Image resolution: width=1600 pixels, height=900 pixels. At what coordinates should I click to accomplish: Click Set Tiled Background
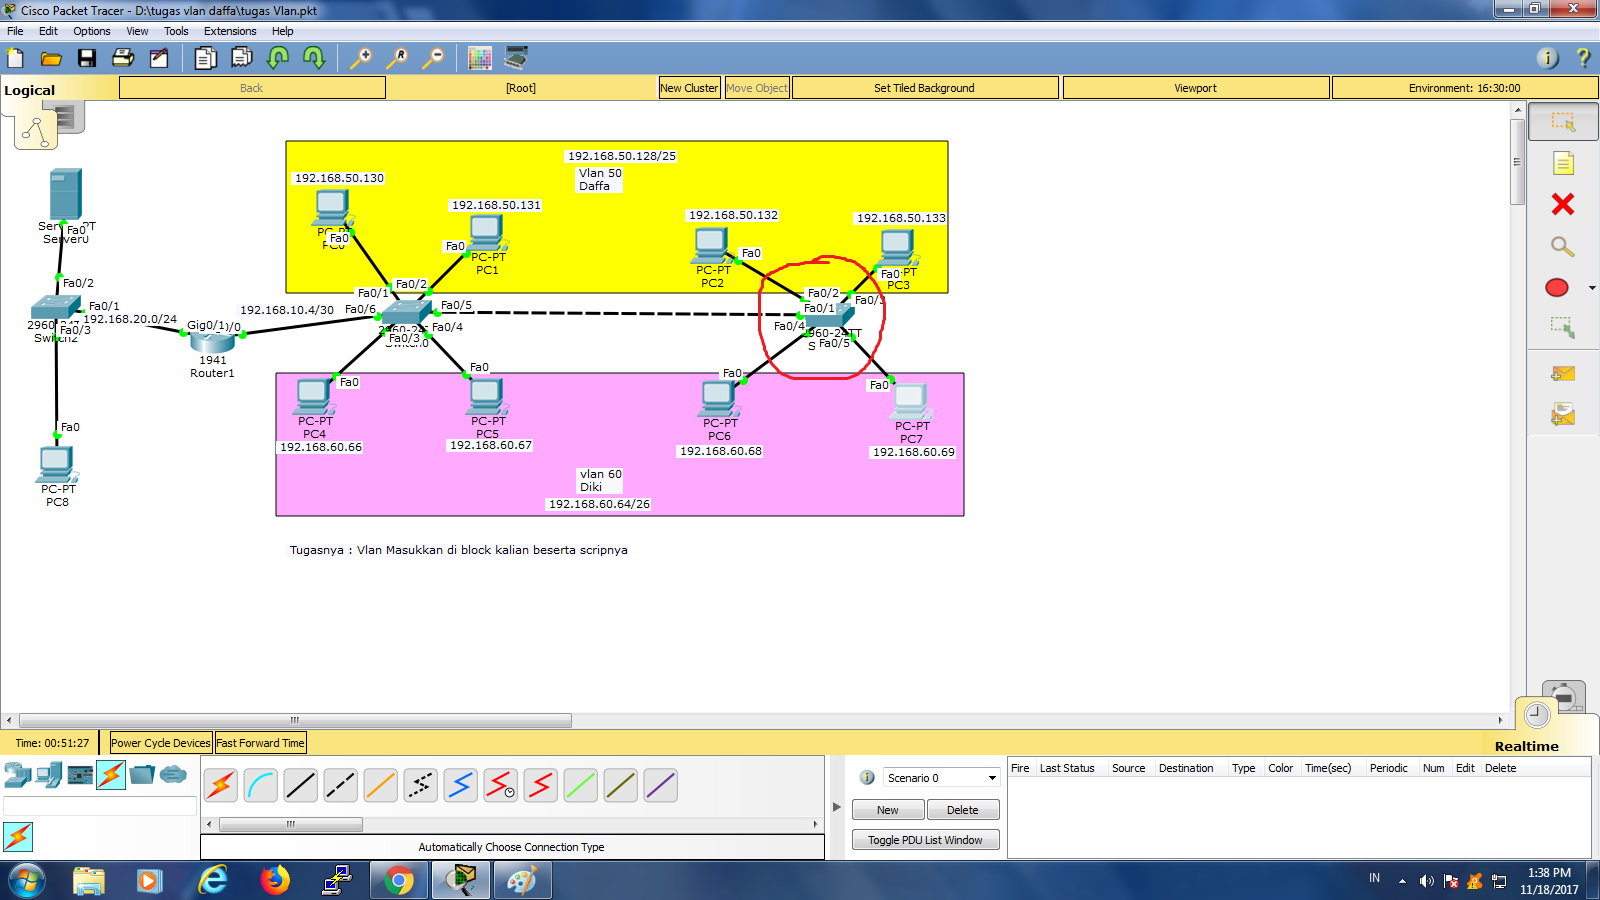[924, 87]
